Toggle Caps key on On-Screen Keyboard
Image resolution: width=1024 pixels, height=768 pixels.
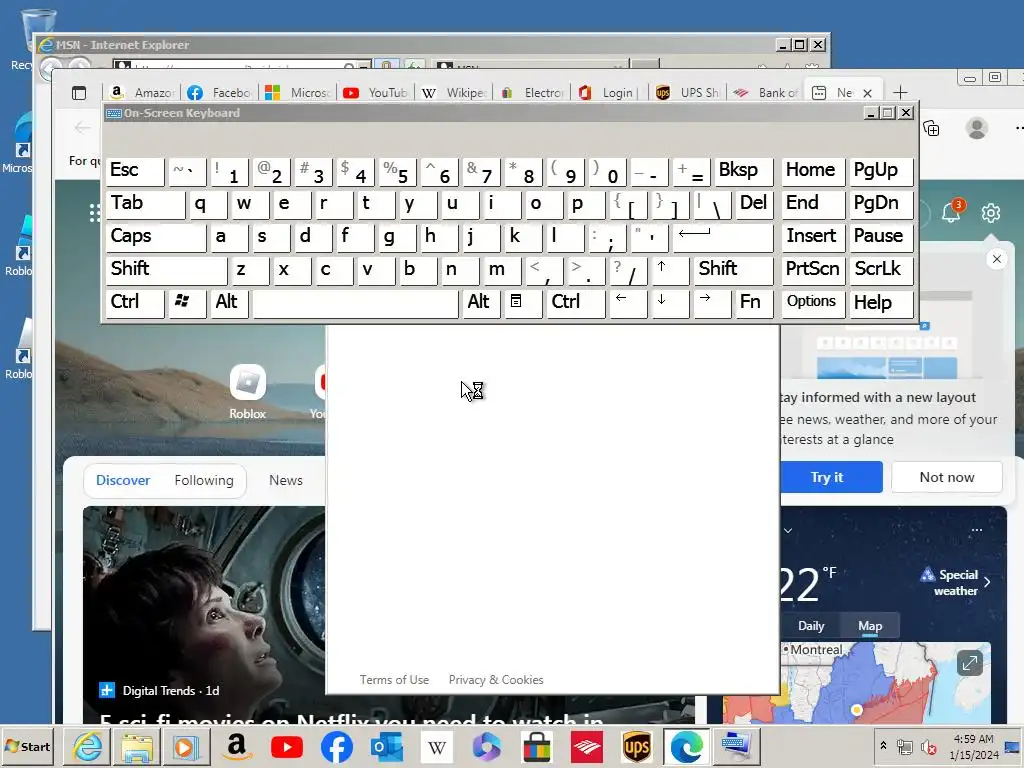[x=155, y=236]
